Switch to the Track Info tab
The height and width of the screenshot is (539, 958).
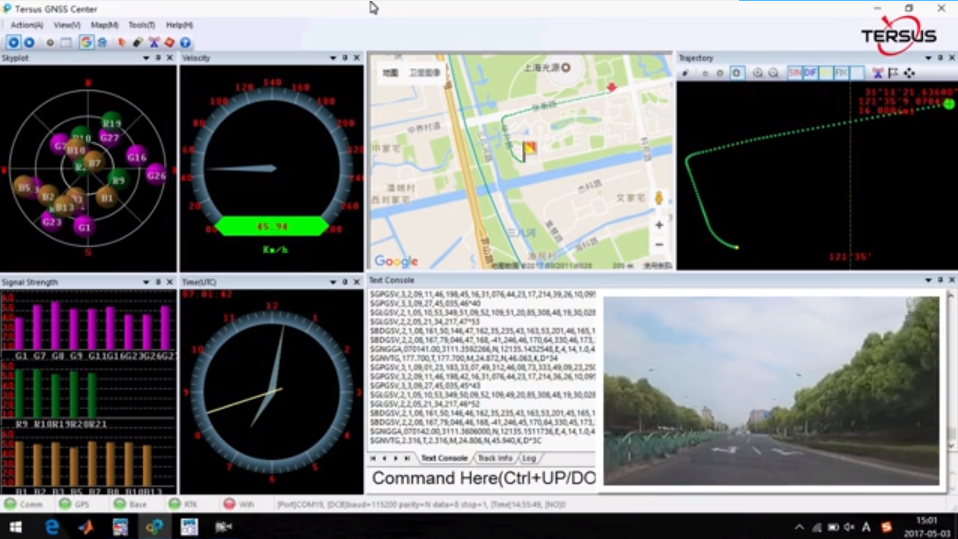(494, 458)
